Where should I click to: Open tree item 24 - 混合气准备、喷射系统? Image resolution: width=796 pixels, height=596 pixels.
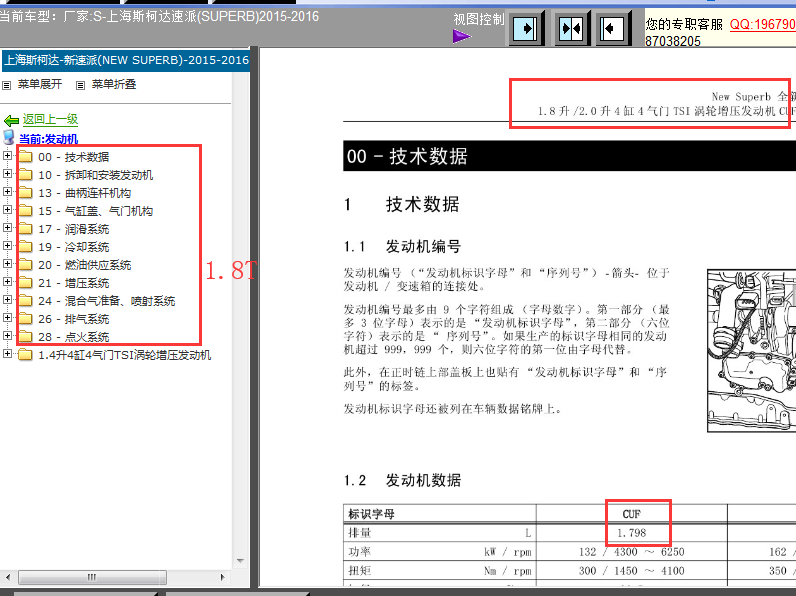pyautogui.click(x=107, y=301)
